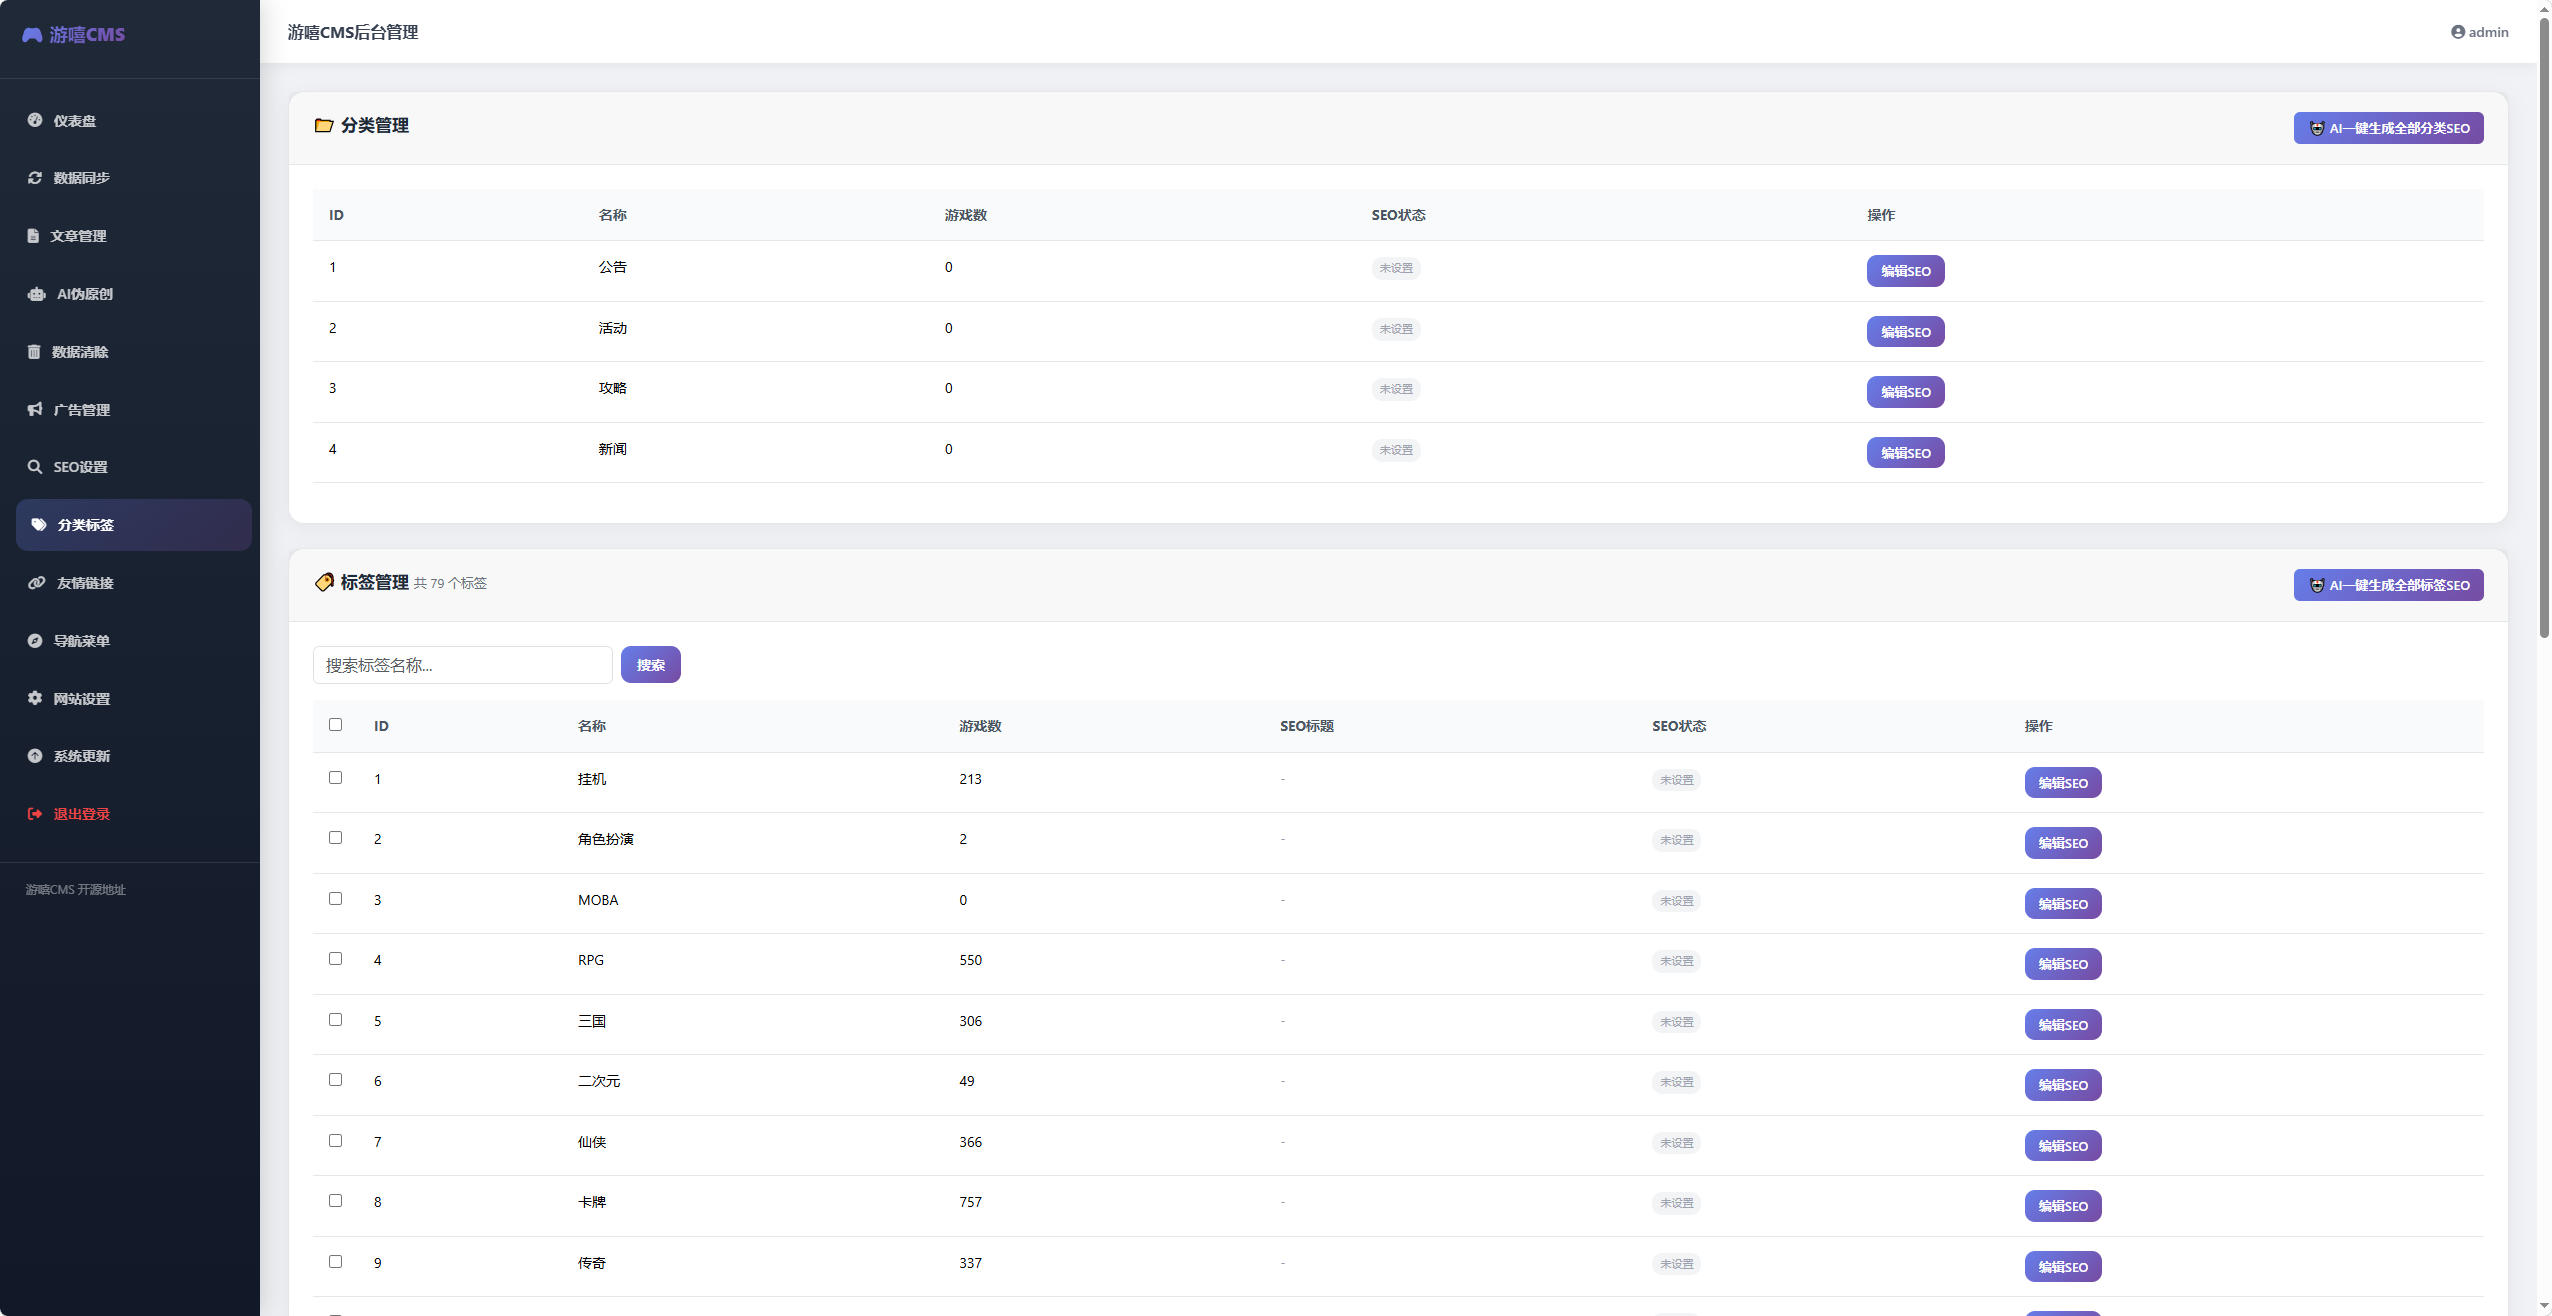
Task: Check the box for tag 挂机
Action: [335, 777]
